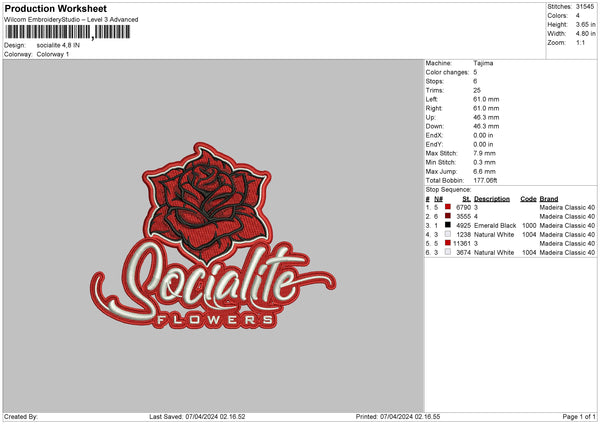Click the Color changes value 5
The image size is (600, 424).
475,72
